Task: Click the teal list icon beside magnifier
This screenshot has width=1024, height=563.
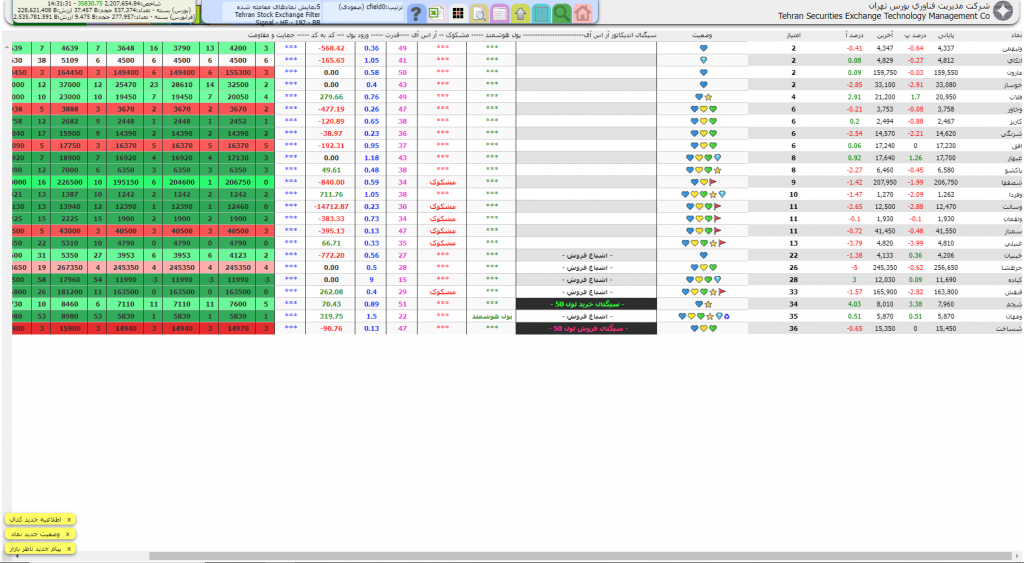Action: click(540, 13)
